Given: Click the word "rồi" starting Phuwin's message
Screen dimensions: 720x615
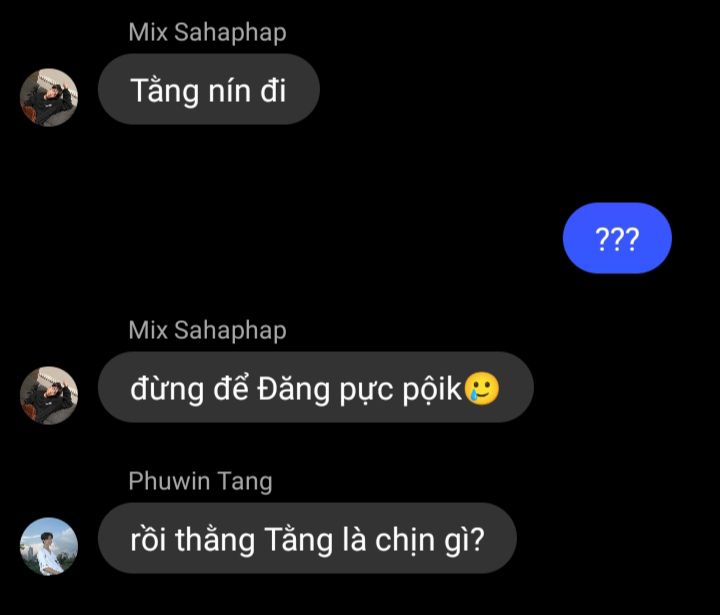Looking at the screenshot, I should (x=148, y=539).
